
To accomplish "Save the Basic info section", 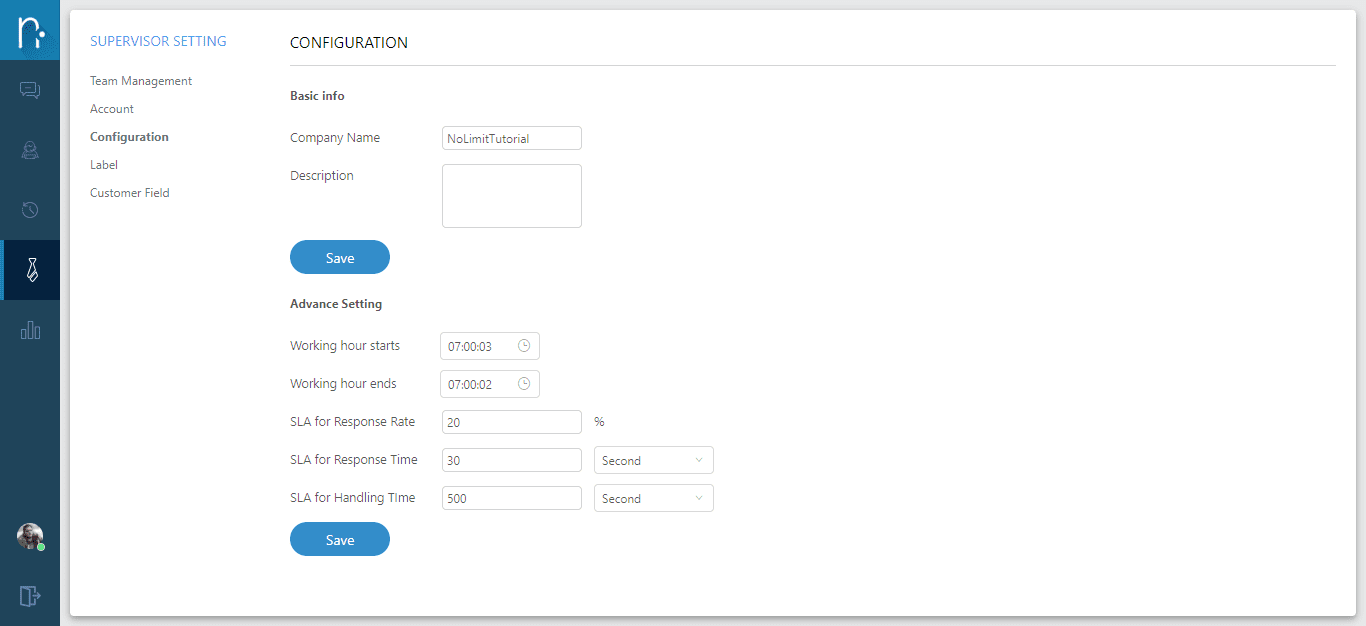I will tap(340, 258).
